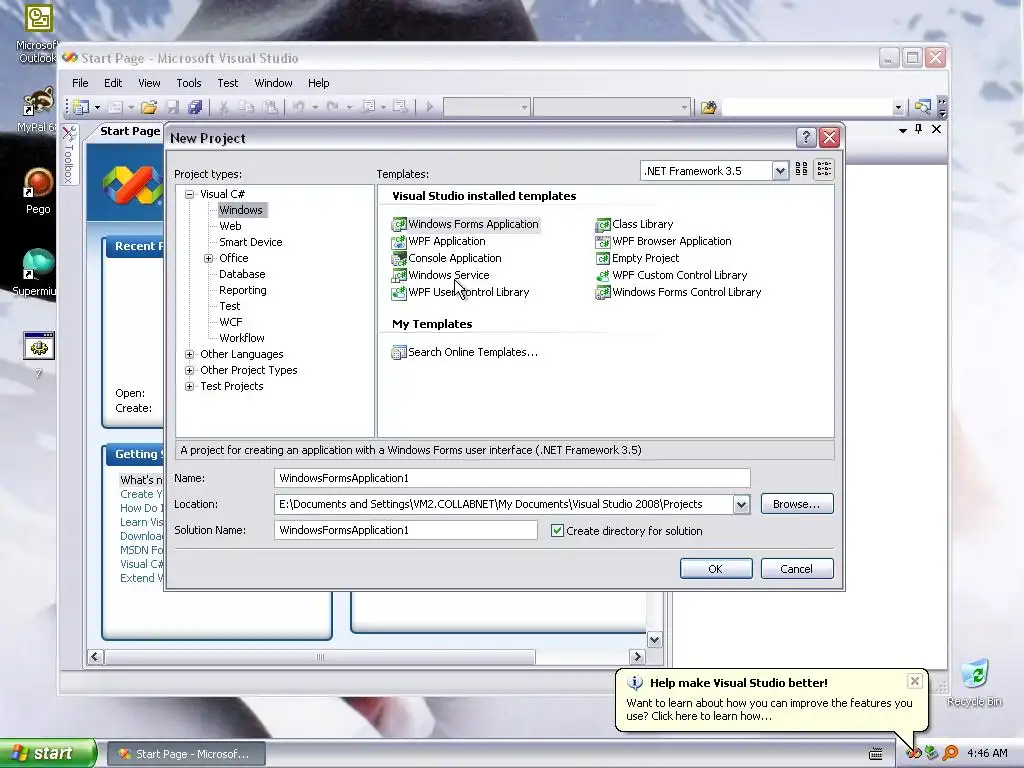The width and height of the screenshot is (1024, 768).
Task: Click the Cut scissors toolbar icon
Action: click(223, 106)
